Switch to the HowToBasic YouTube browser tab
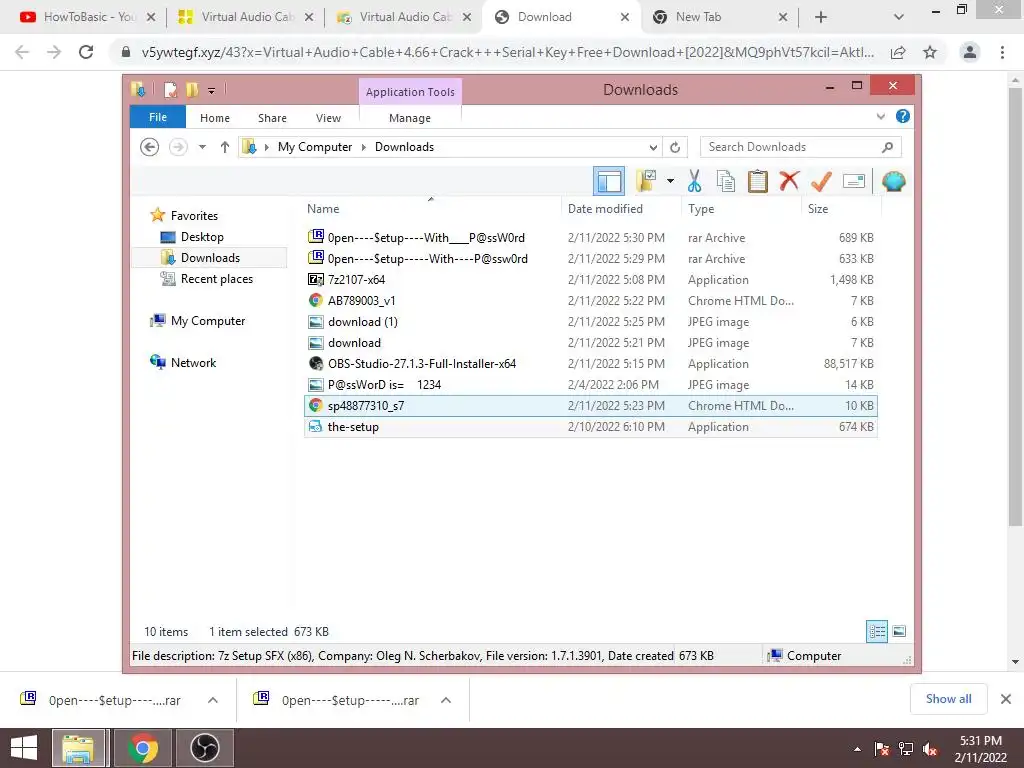This screenshot has width=1024, height=768. (x=88, y=17)
